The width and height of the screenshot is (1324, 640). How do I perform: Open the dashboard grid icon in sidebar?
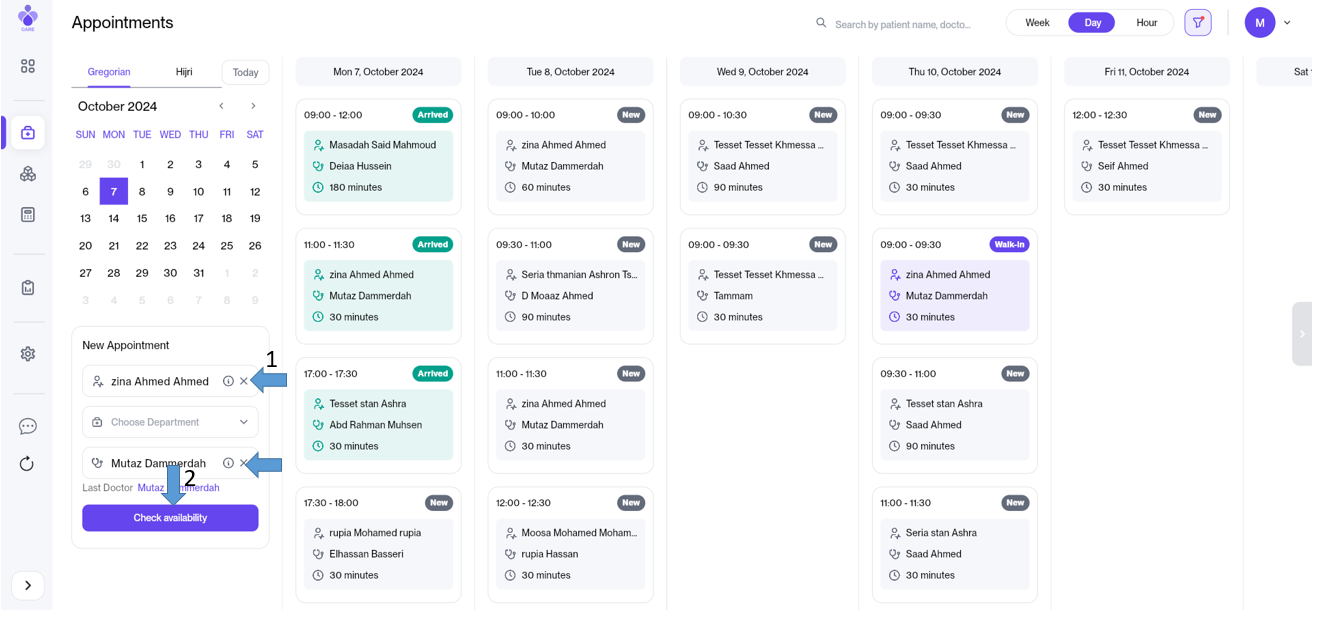[28, 66]
